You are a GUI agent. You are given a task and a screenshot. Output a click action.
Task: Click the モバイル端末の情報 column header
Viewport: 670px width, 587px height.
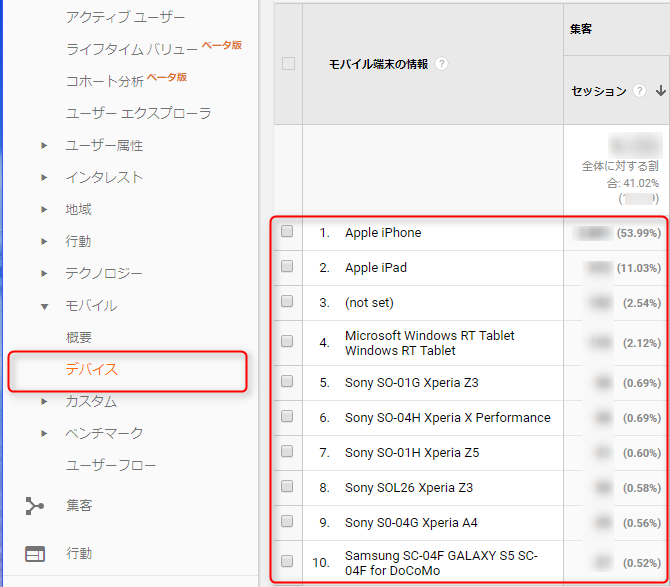tap(378, 64)
